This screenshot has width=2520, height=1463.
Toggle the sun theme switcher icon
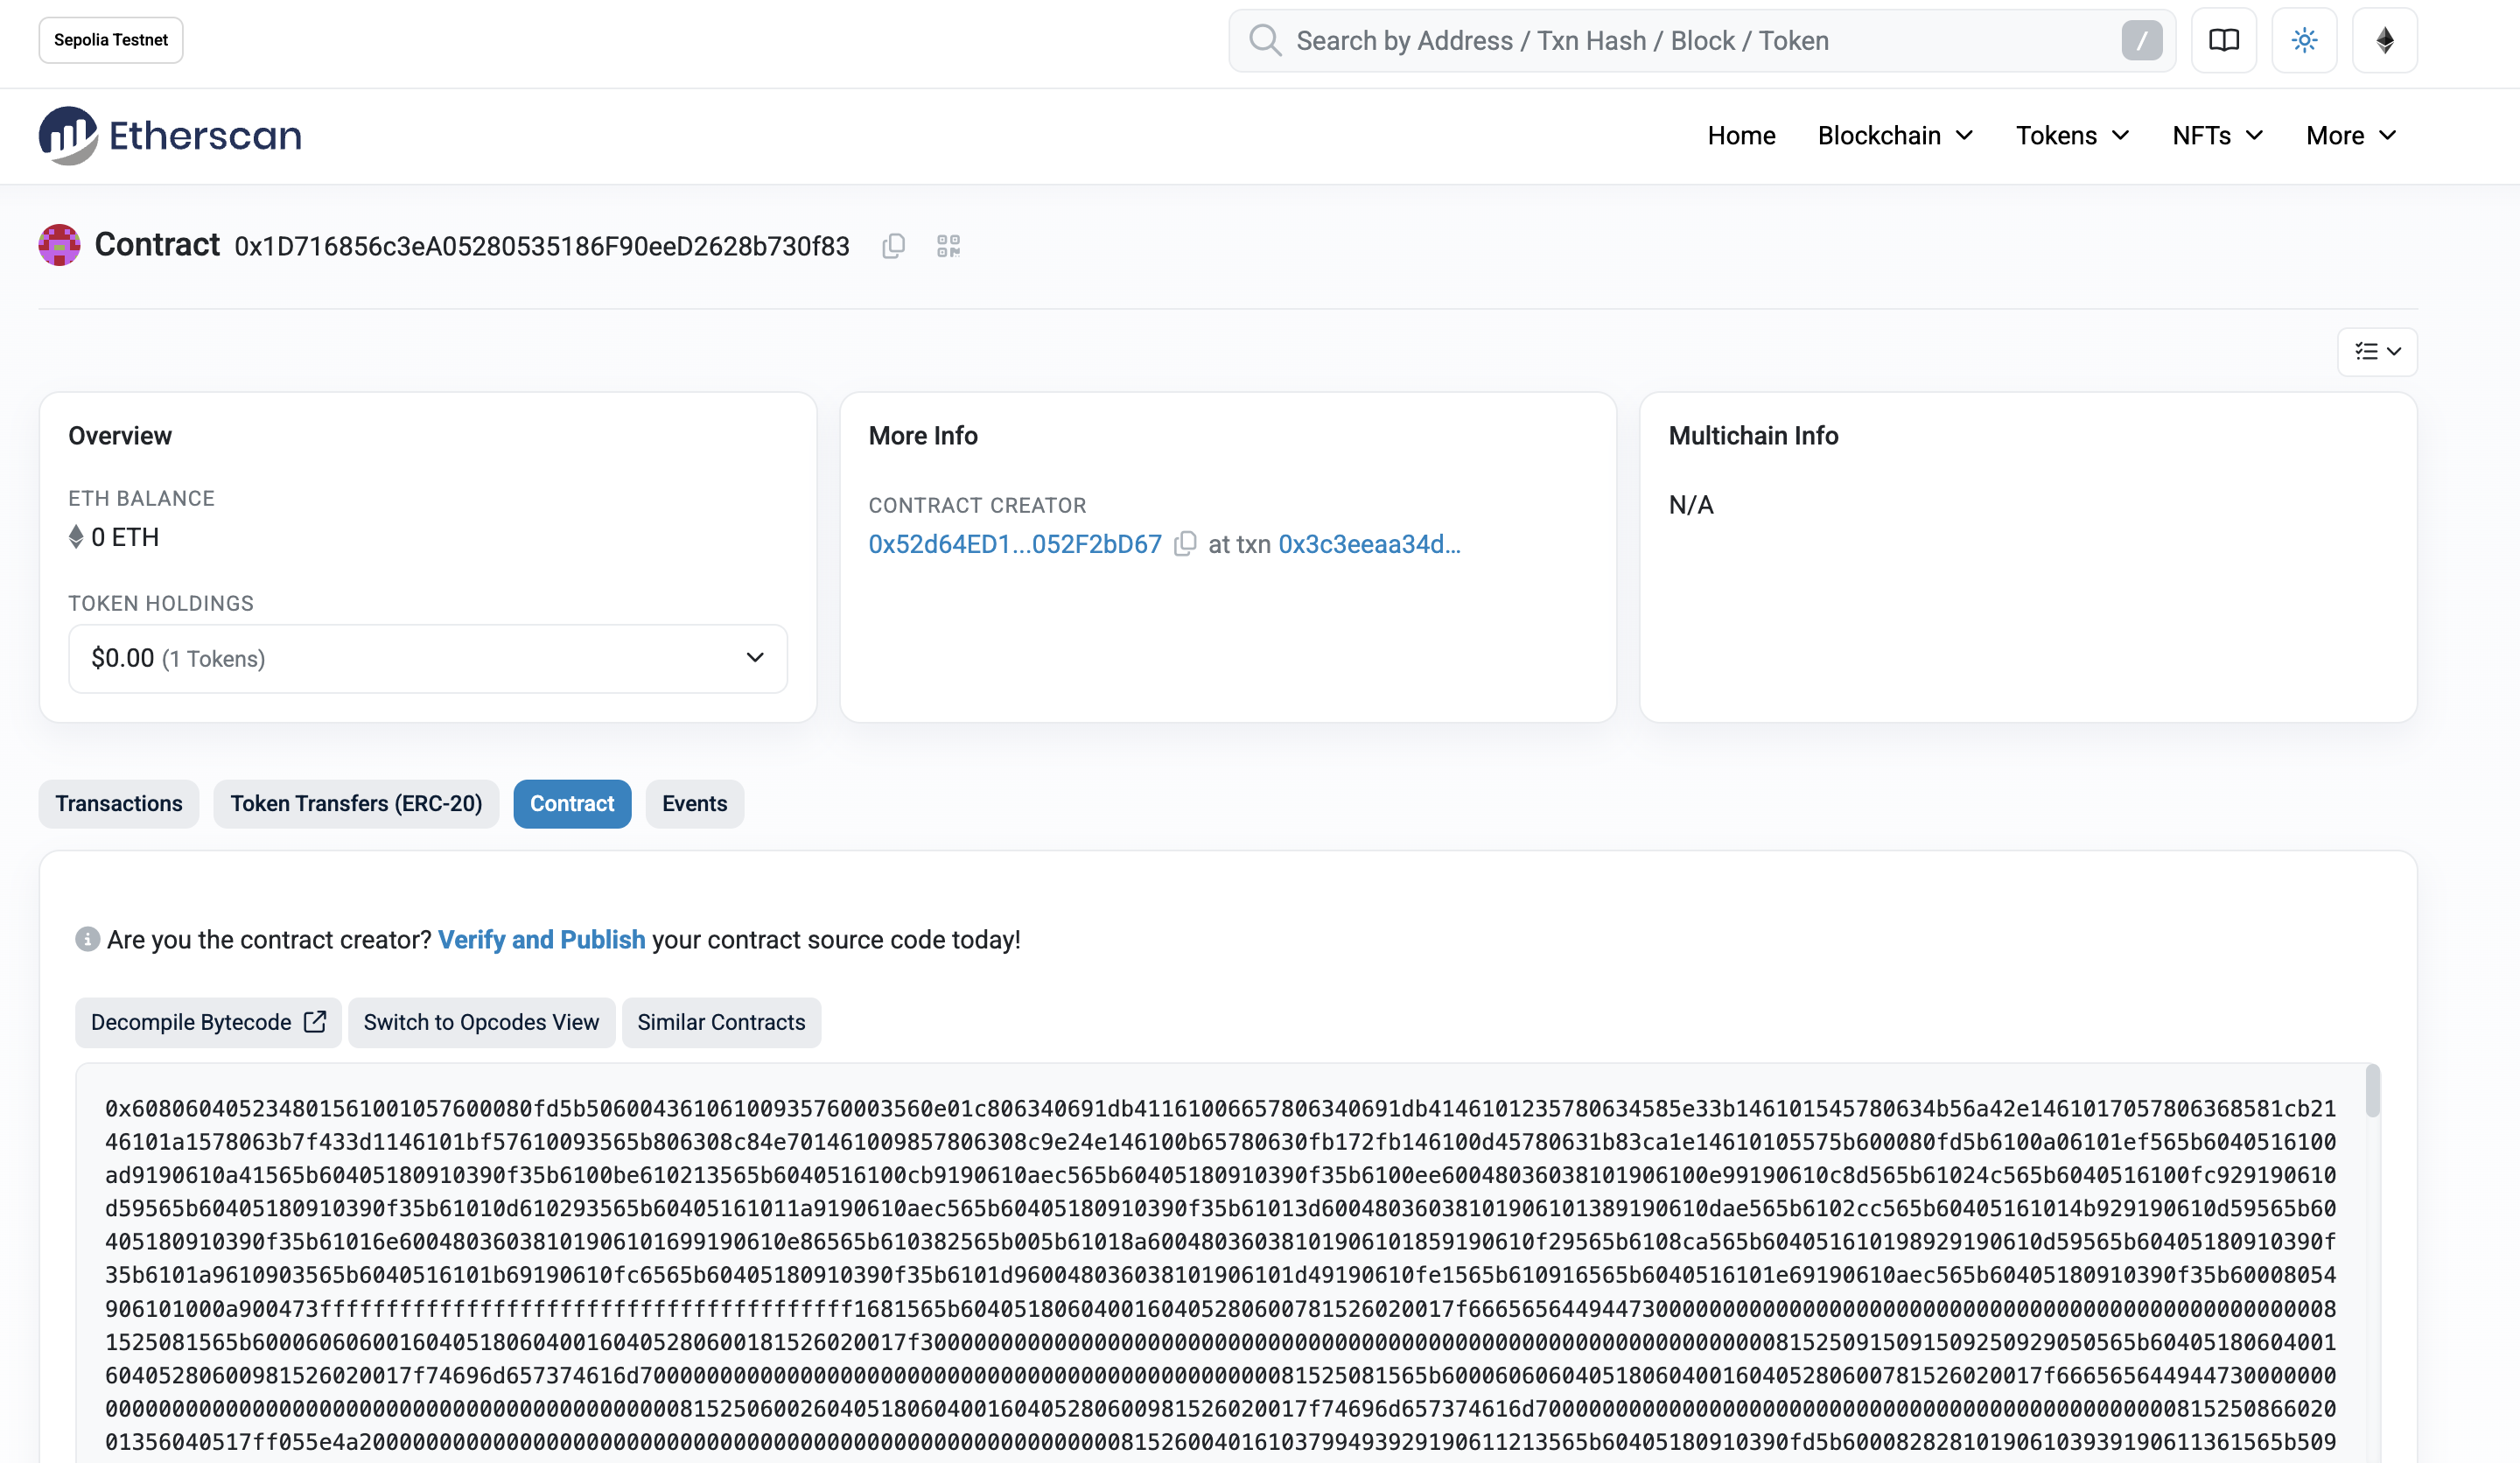2304,41
